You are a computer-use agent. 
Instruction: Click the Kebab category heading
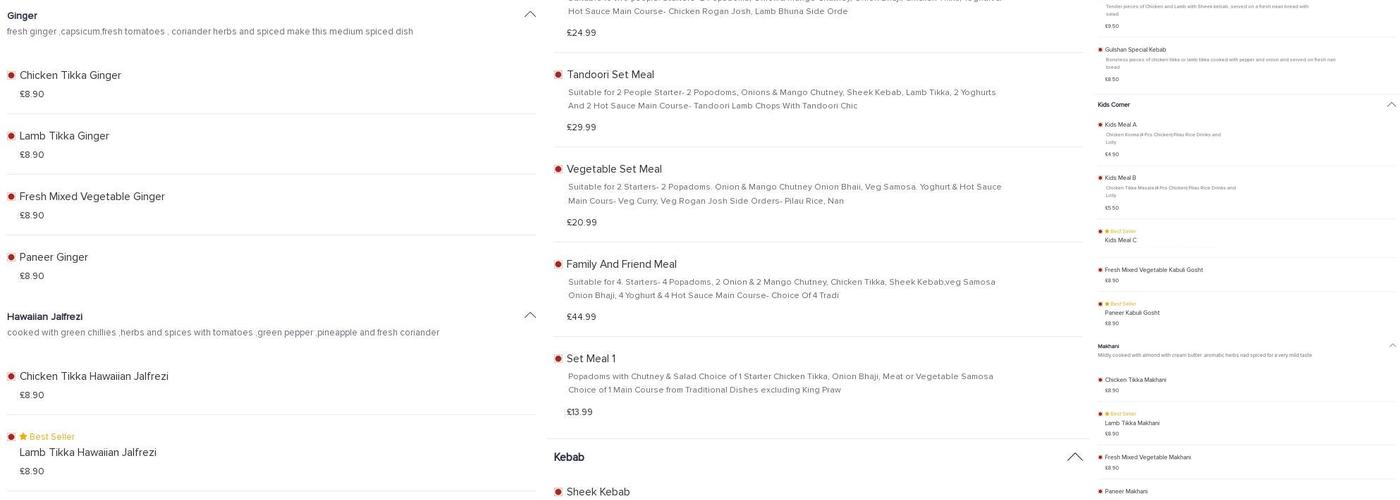(569, 457)
